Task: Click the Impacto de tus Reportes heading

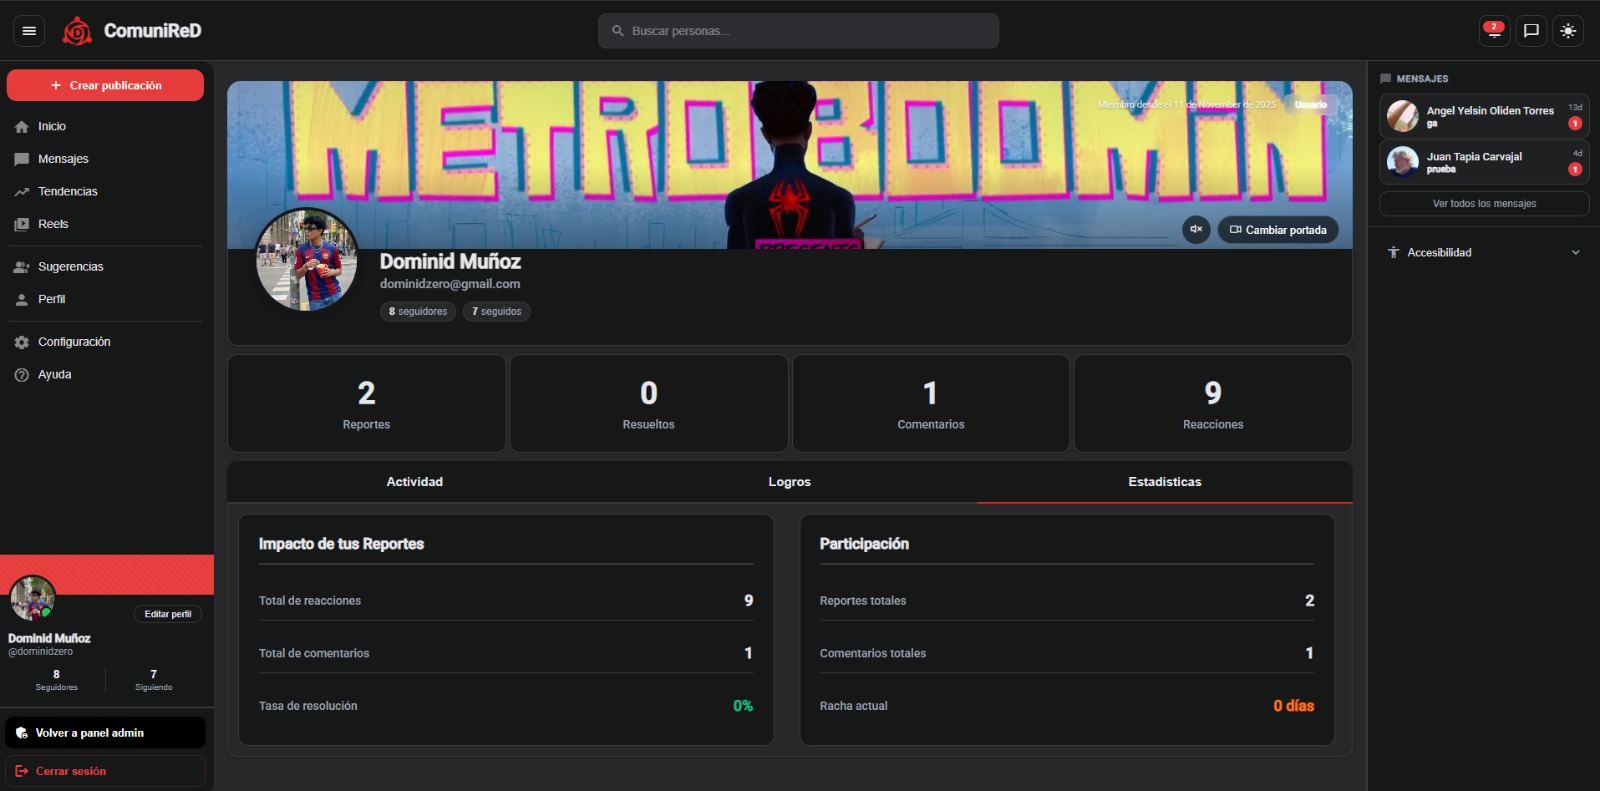Action: 341,544
